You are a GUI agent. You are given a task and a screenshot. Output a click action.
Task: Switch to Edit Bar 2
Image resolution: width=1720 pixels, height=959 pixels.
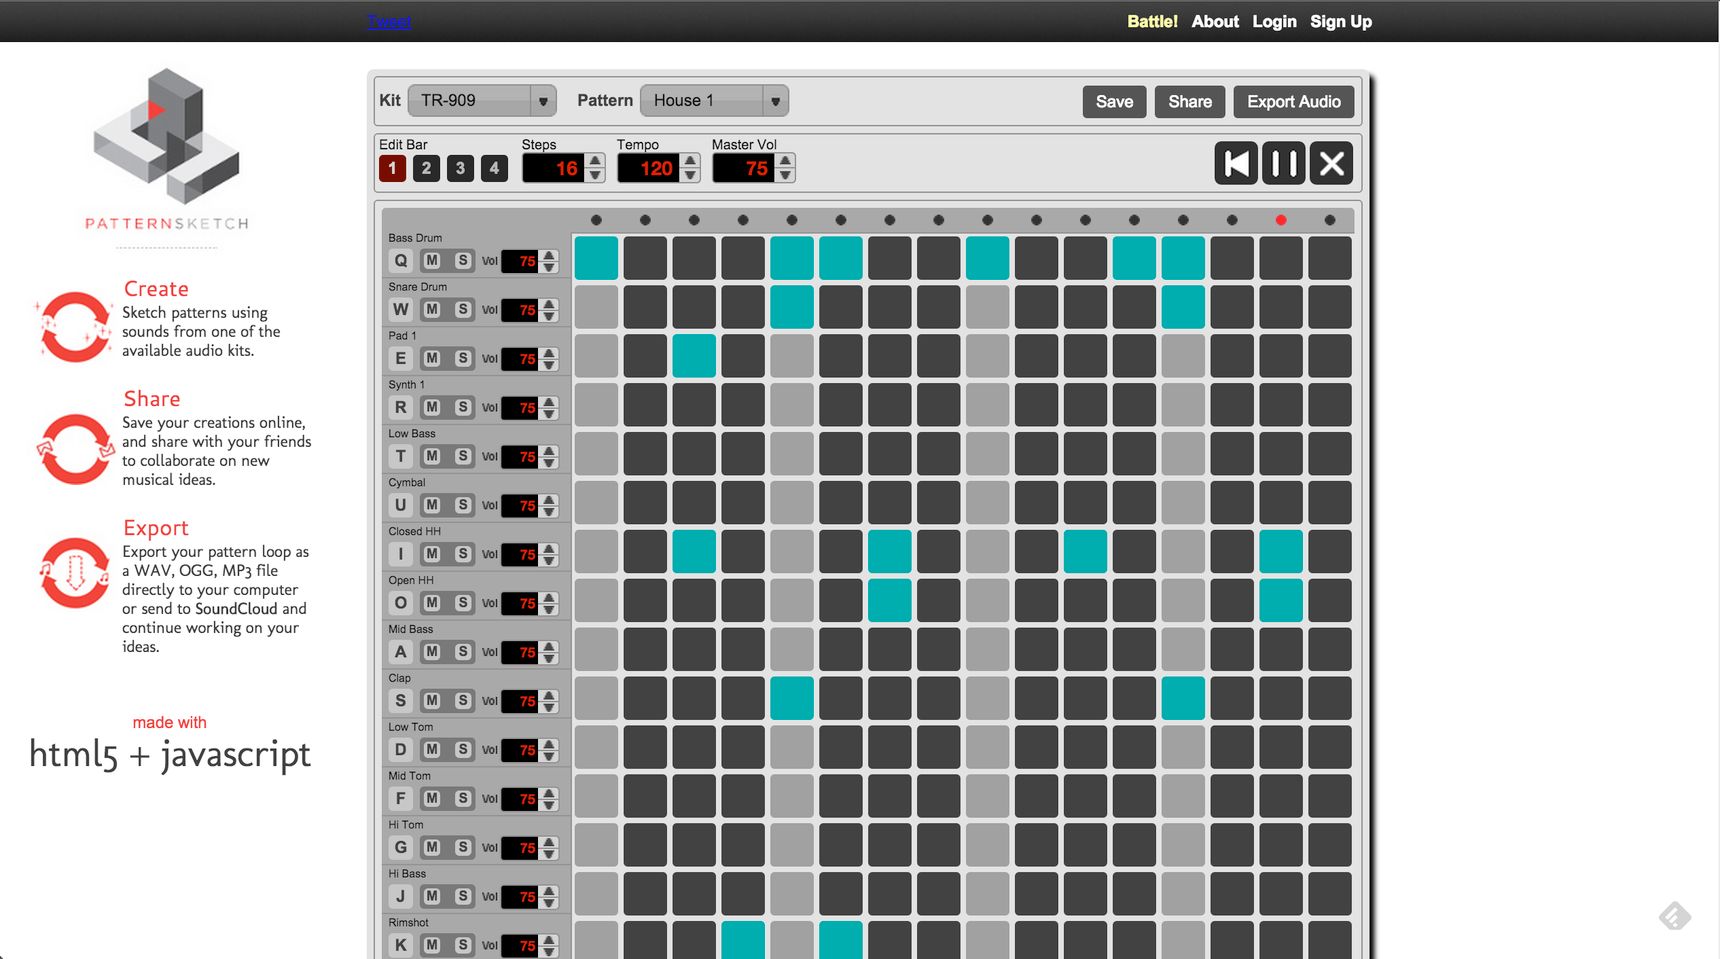tap(426, 168)
